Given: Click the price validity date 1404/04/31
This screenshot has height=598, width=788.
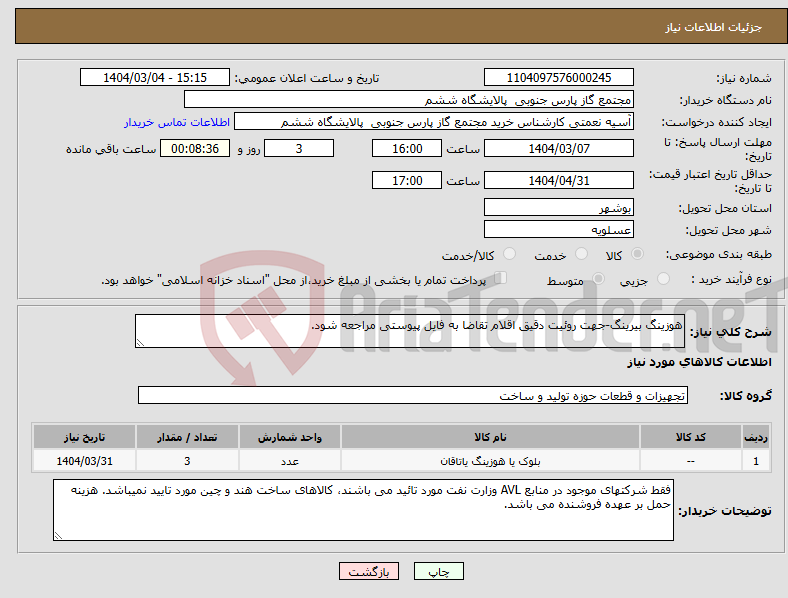Looking at the screenshot, I should [558, 180].
